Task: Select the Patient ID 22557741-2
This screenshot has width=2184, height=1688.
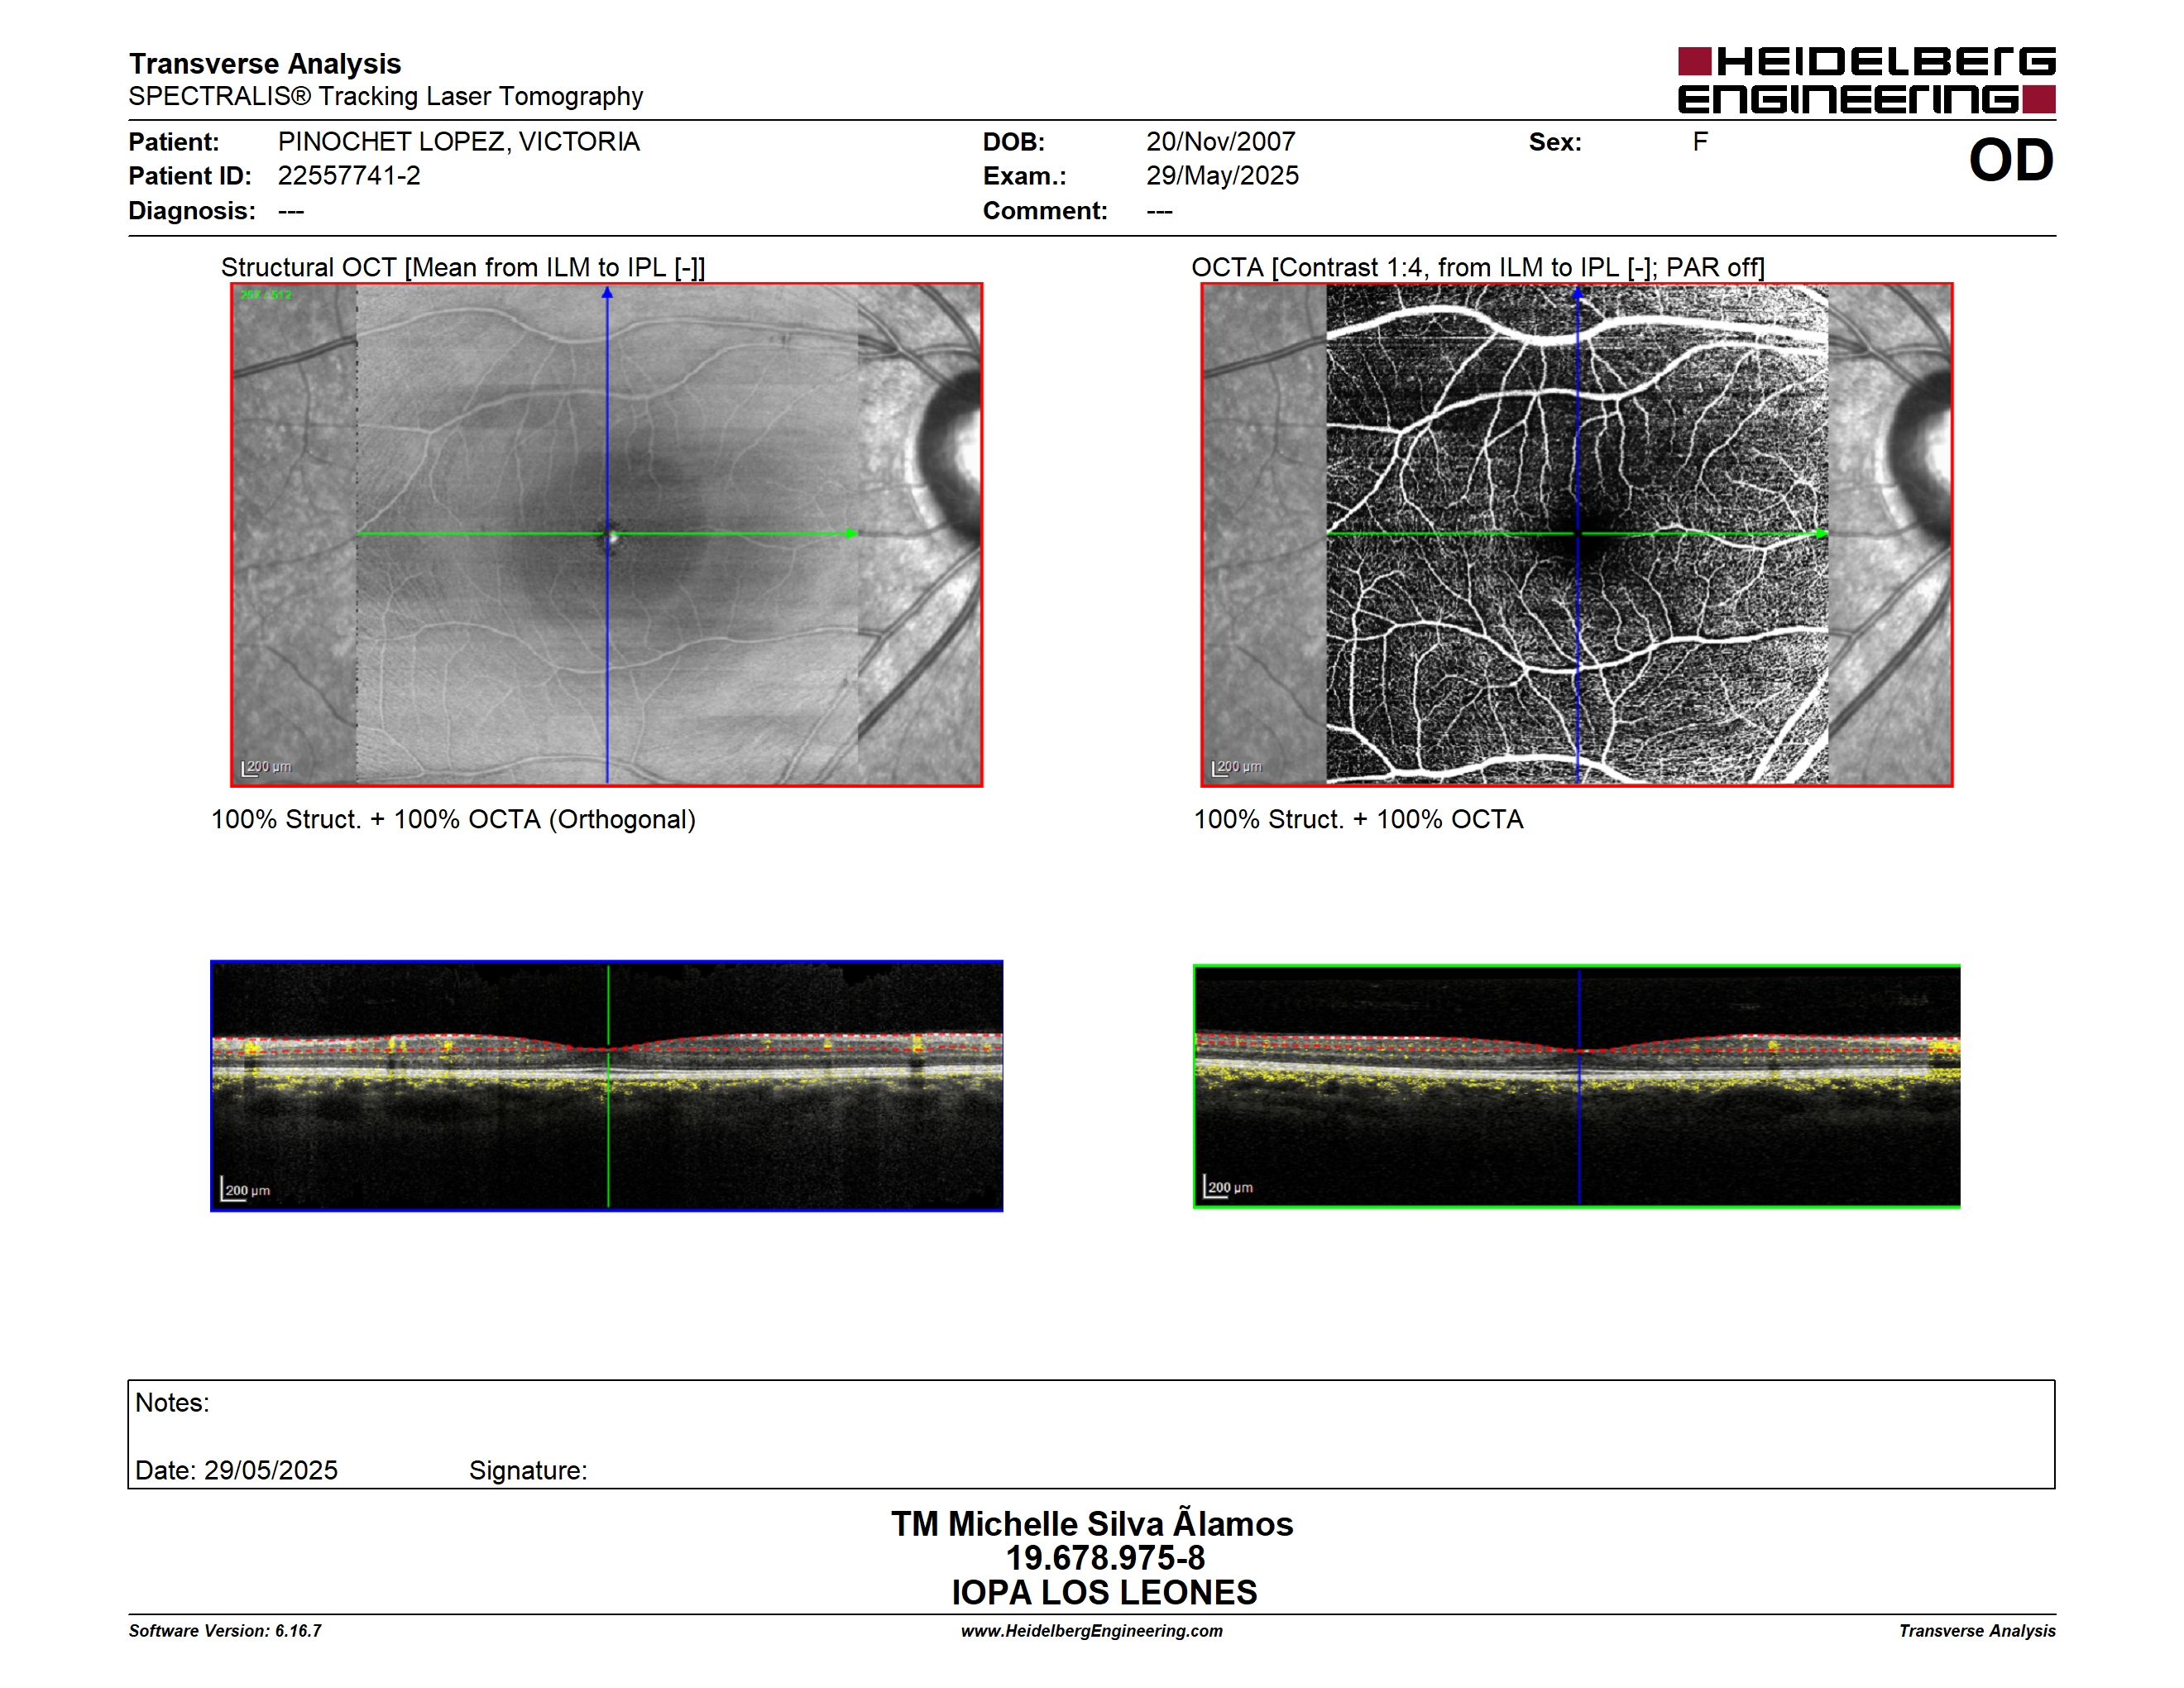Action: 349,176
